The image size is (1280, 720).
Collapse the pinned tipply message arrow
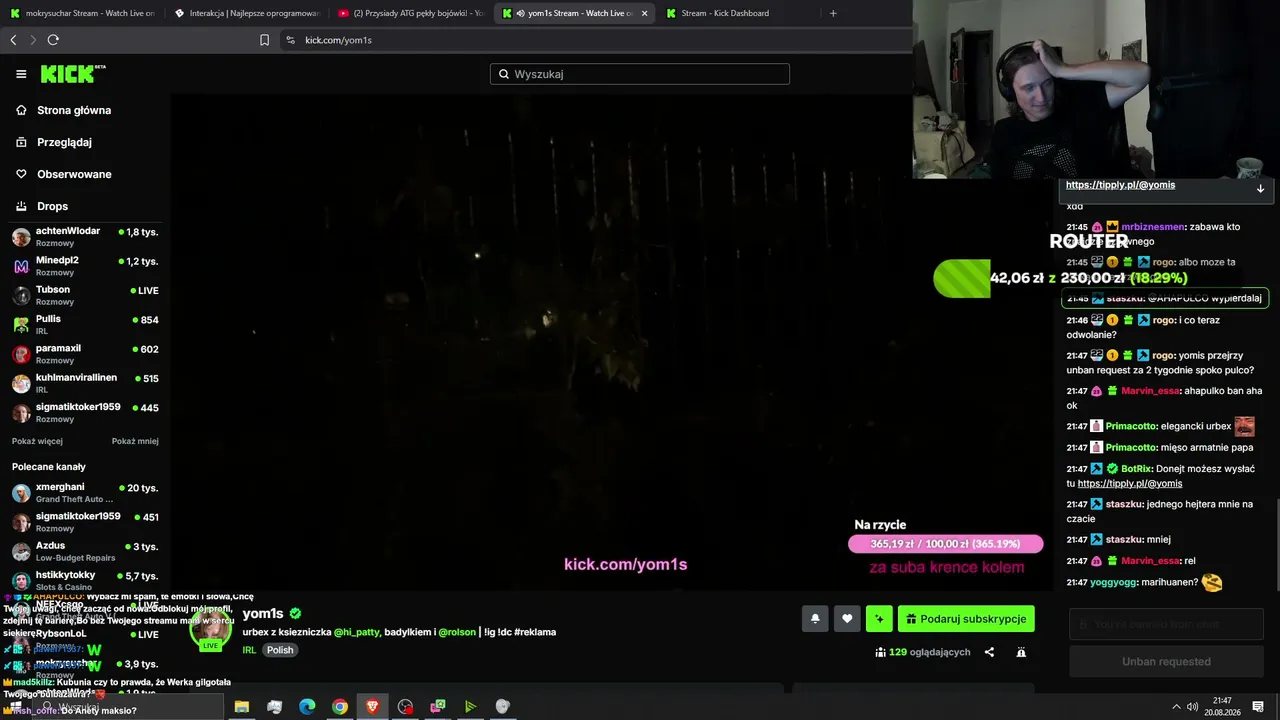click(1260, 188)
